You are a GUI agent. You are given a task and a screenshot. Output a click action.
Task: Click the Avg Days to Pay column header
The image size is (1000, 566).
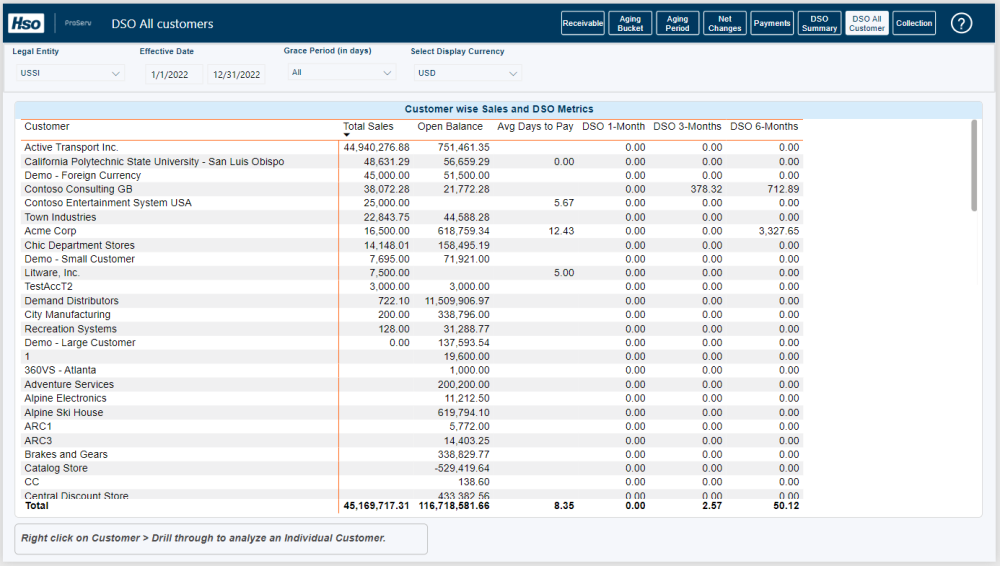(x=535, y=127)
